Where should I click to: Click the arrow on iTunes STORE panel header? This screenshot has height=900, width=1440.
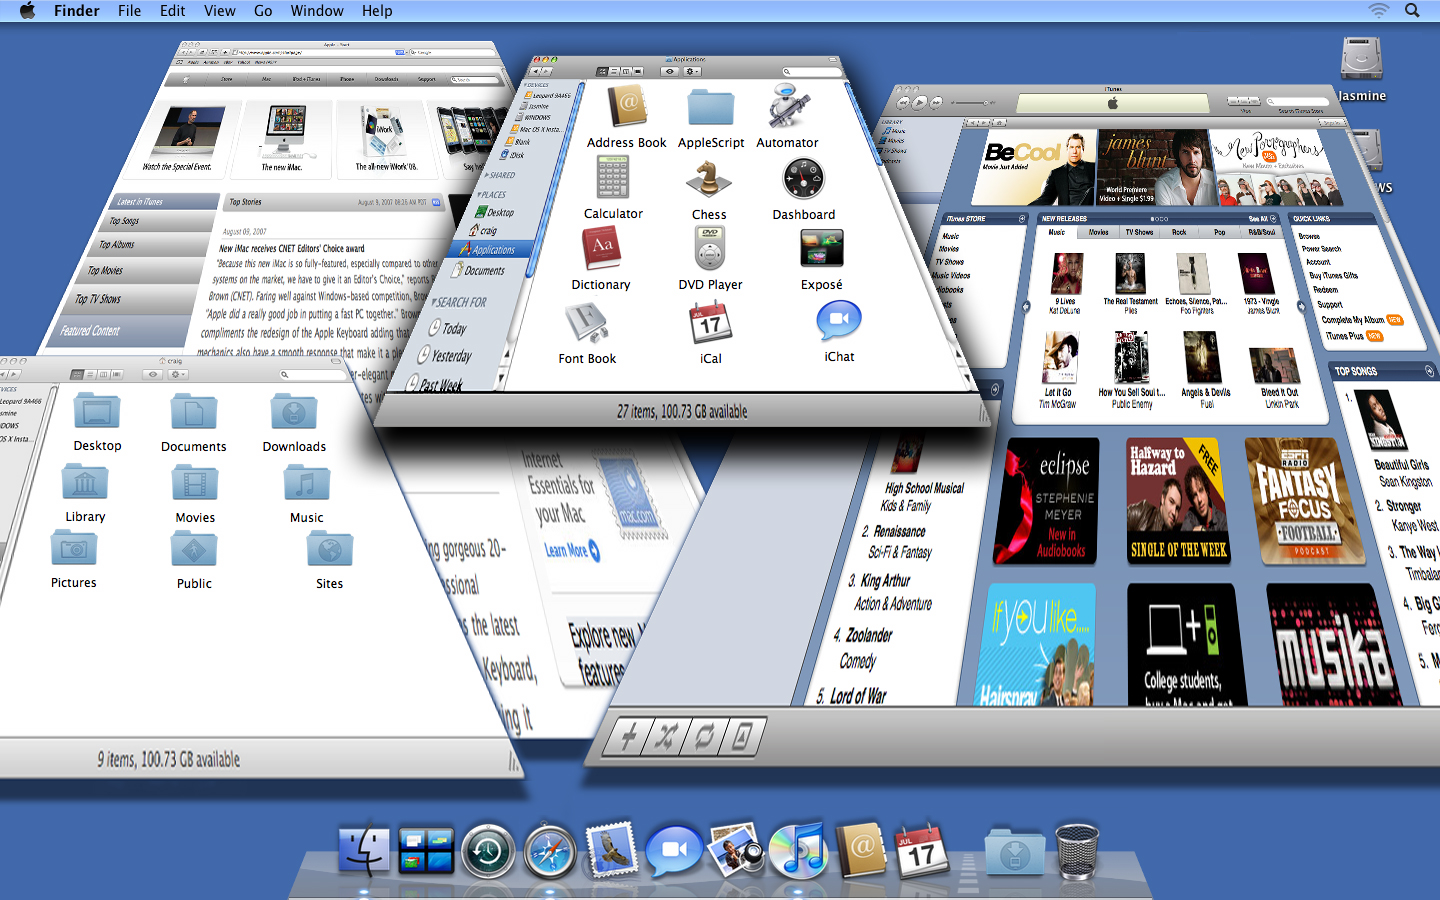(x=1022, y=218)
